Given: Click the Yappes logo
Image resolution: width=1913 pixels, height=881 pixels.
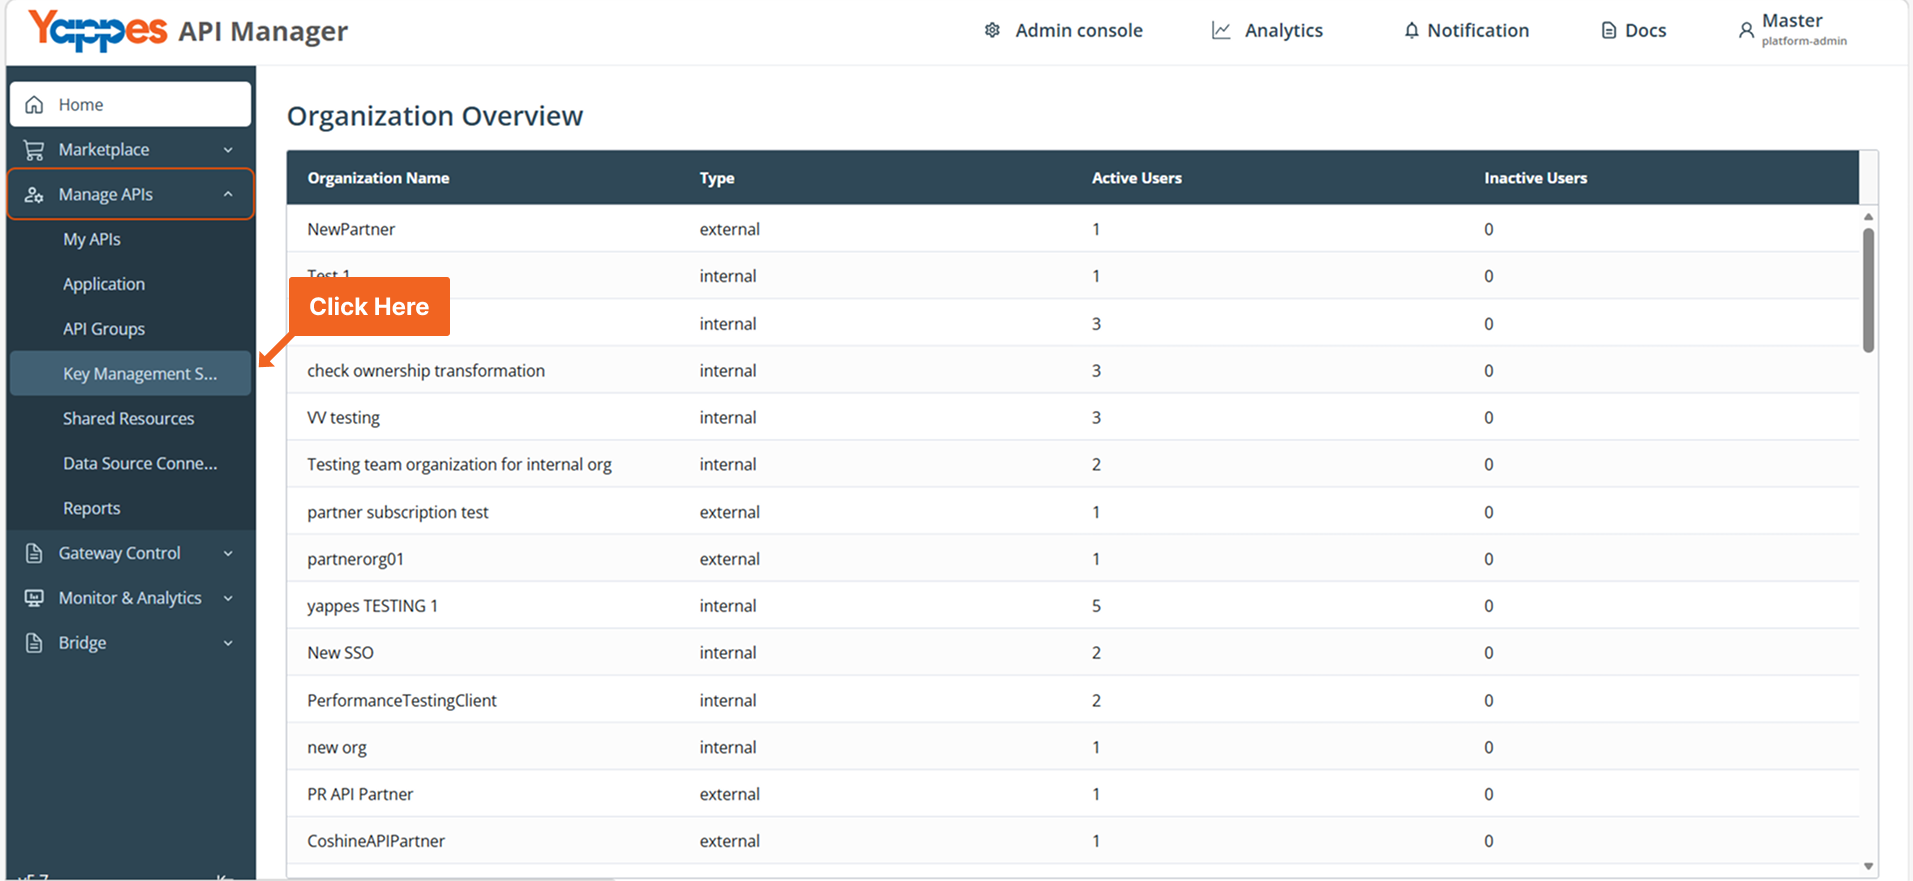Looking at the screenshot, I should click(x=97, y=29).
